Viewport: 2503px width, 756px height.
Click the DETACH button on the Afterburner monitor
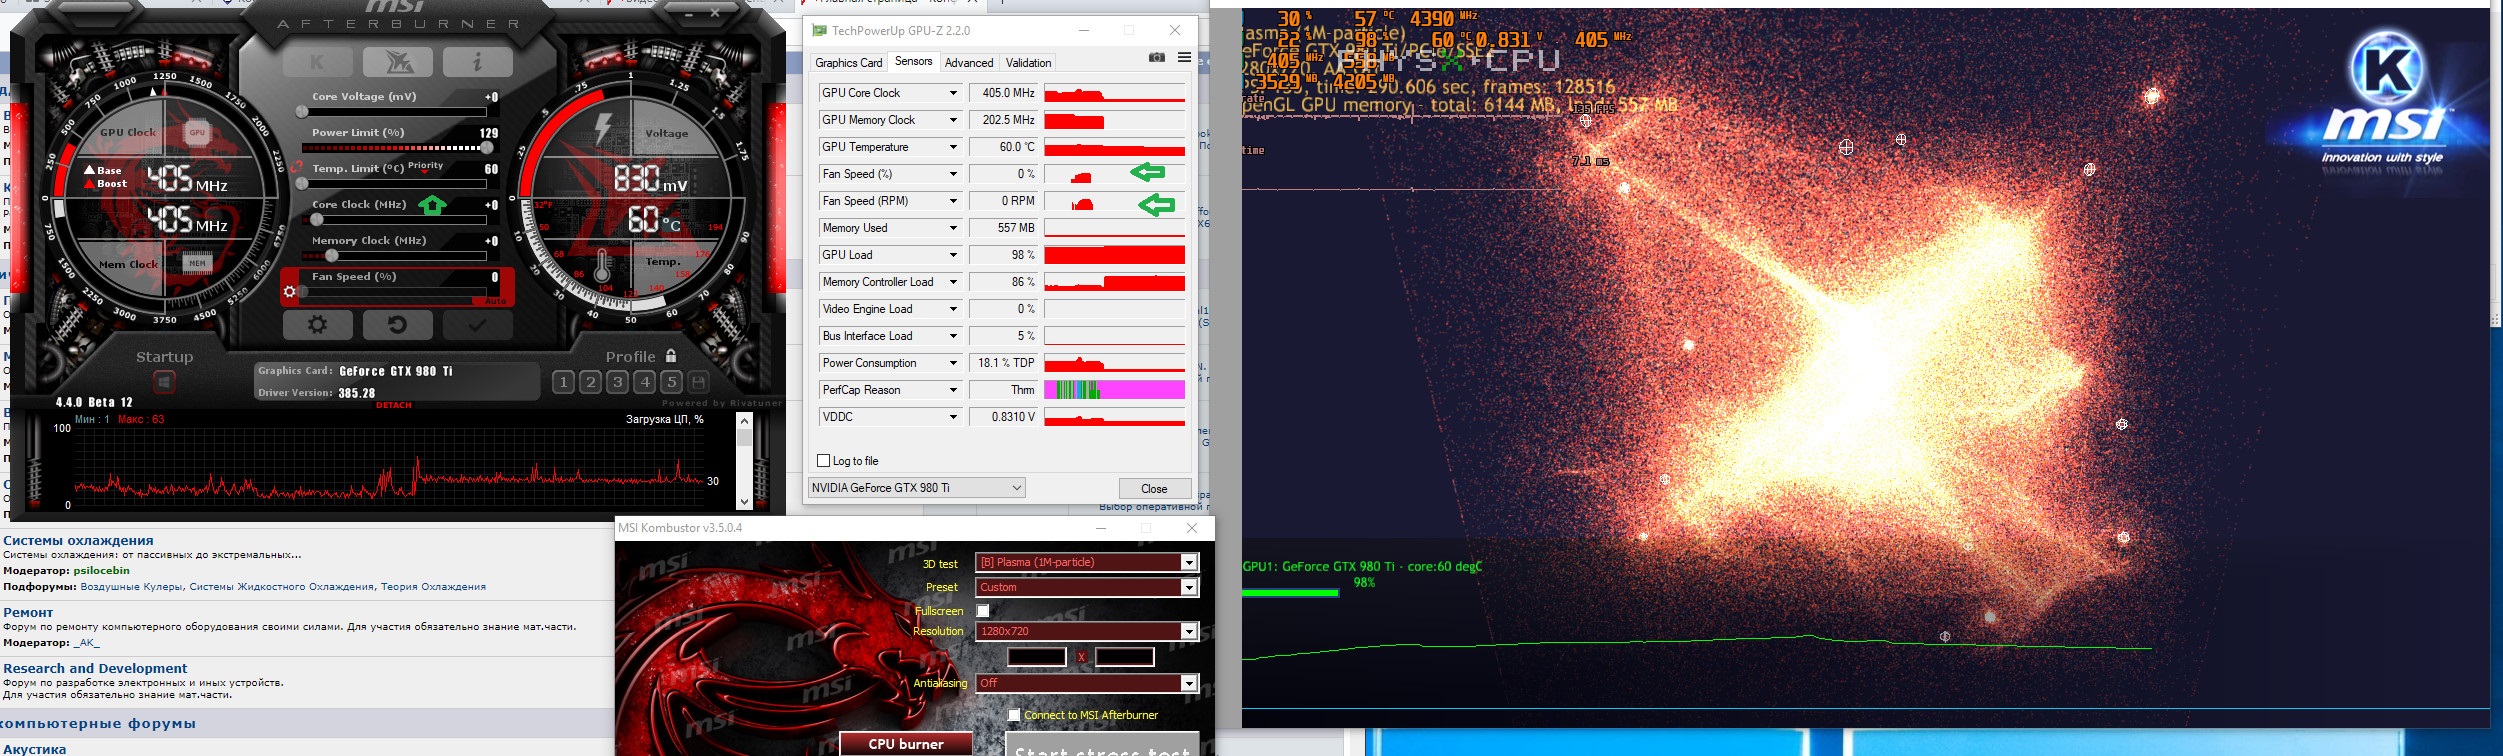[x=394, y=405]
